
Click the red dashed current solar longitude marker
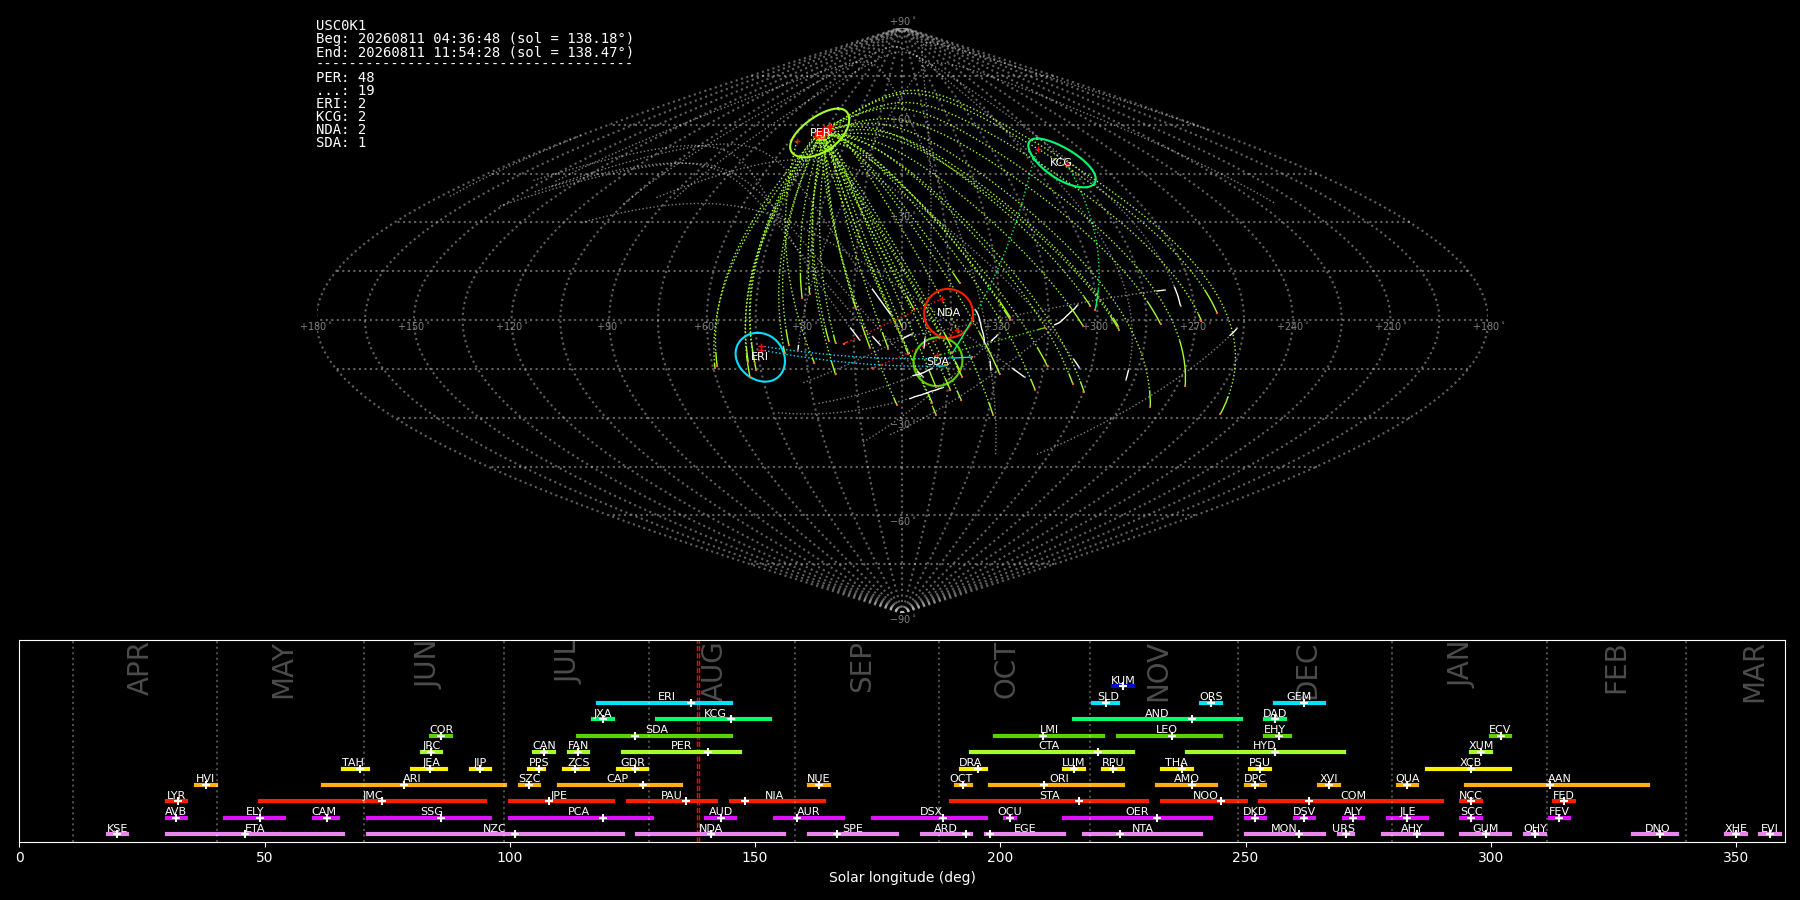coord(698,741)
